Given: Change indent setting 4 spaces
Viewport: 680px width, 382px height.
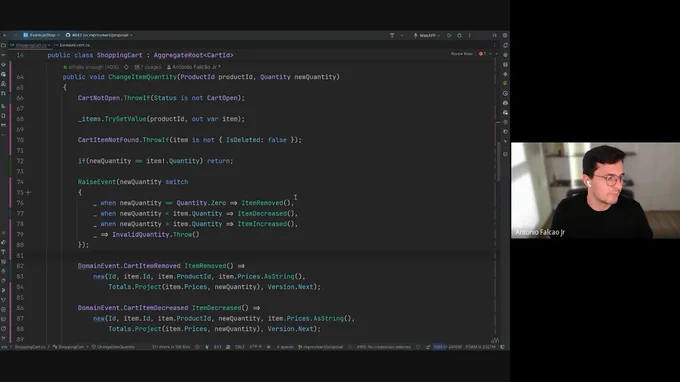Looking at the screenshot, I should (x=285, y=347).
